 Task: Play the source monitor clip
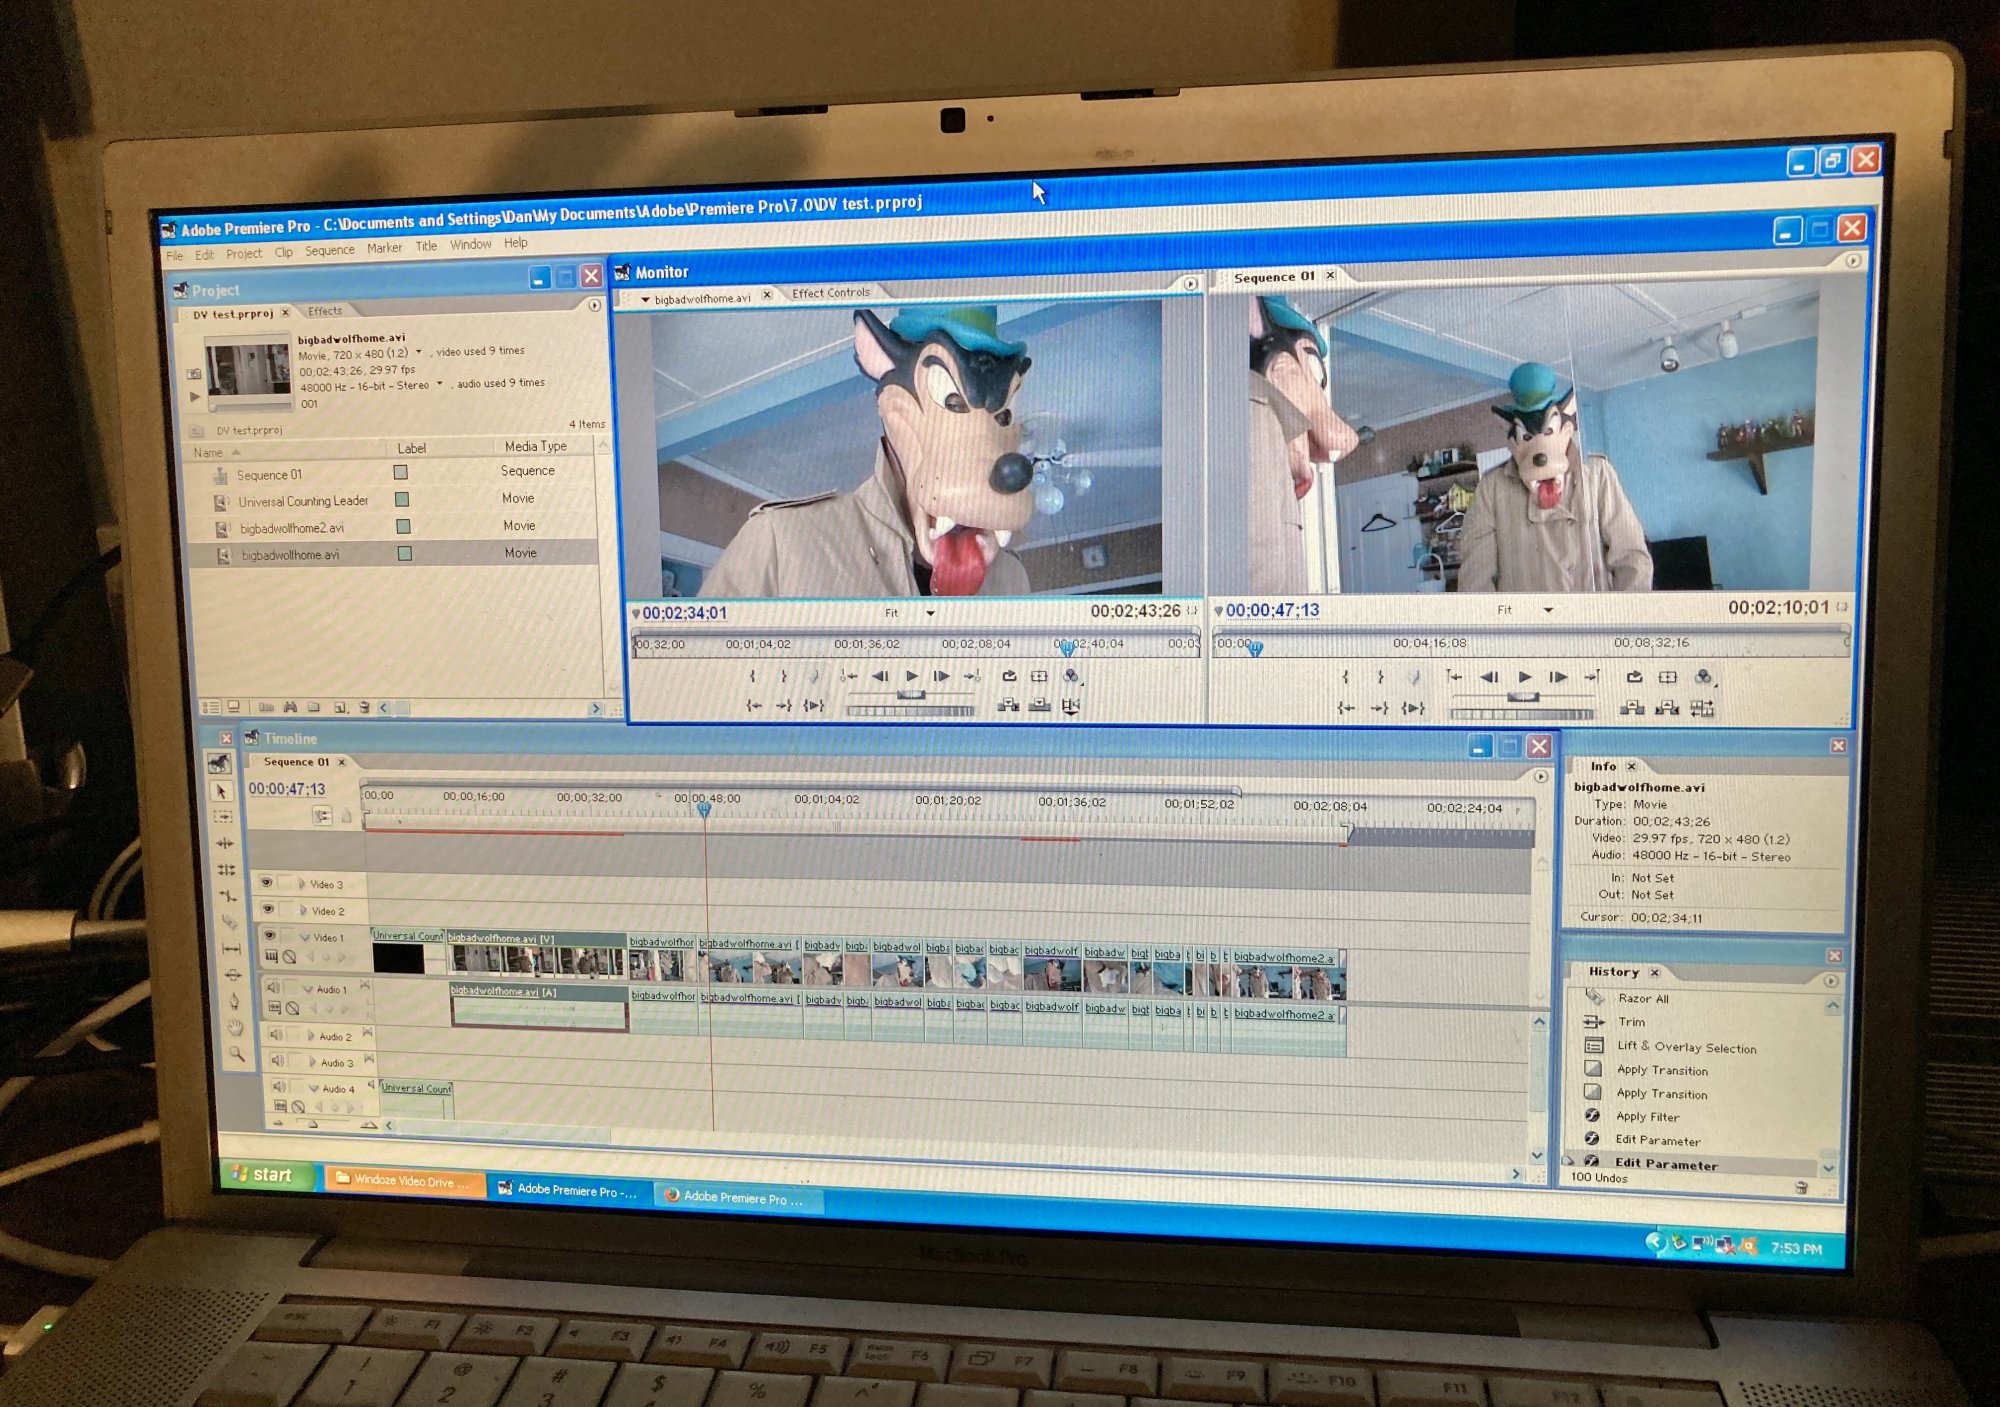pos(911,676)
